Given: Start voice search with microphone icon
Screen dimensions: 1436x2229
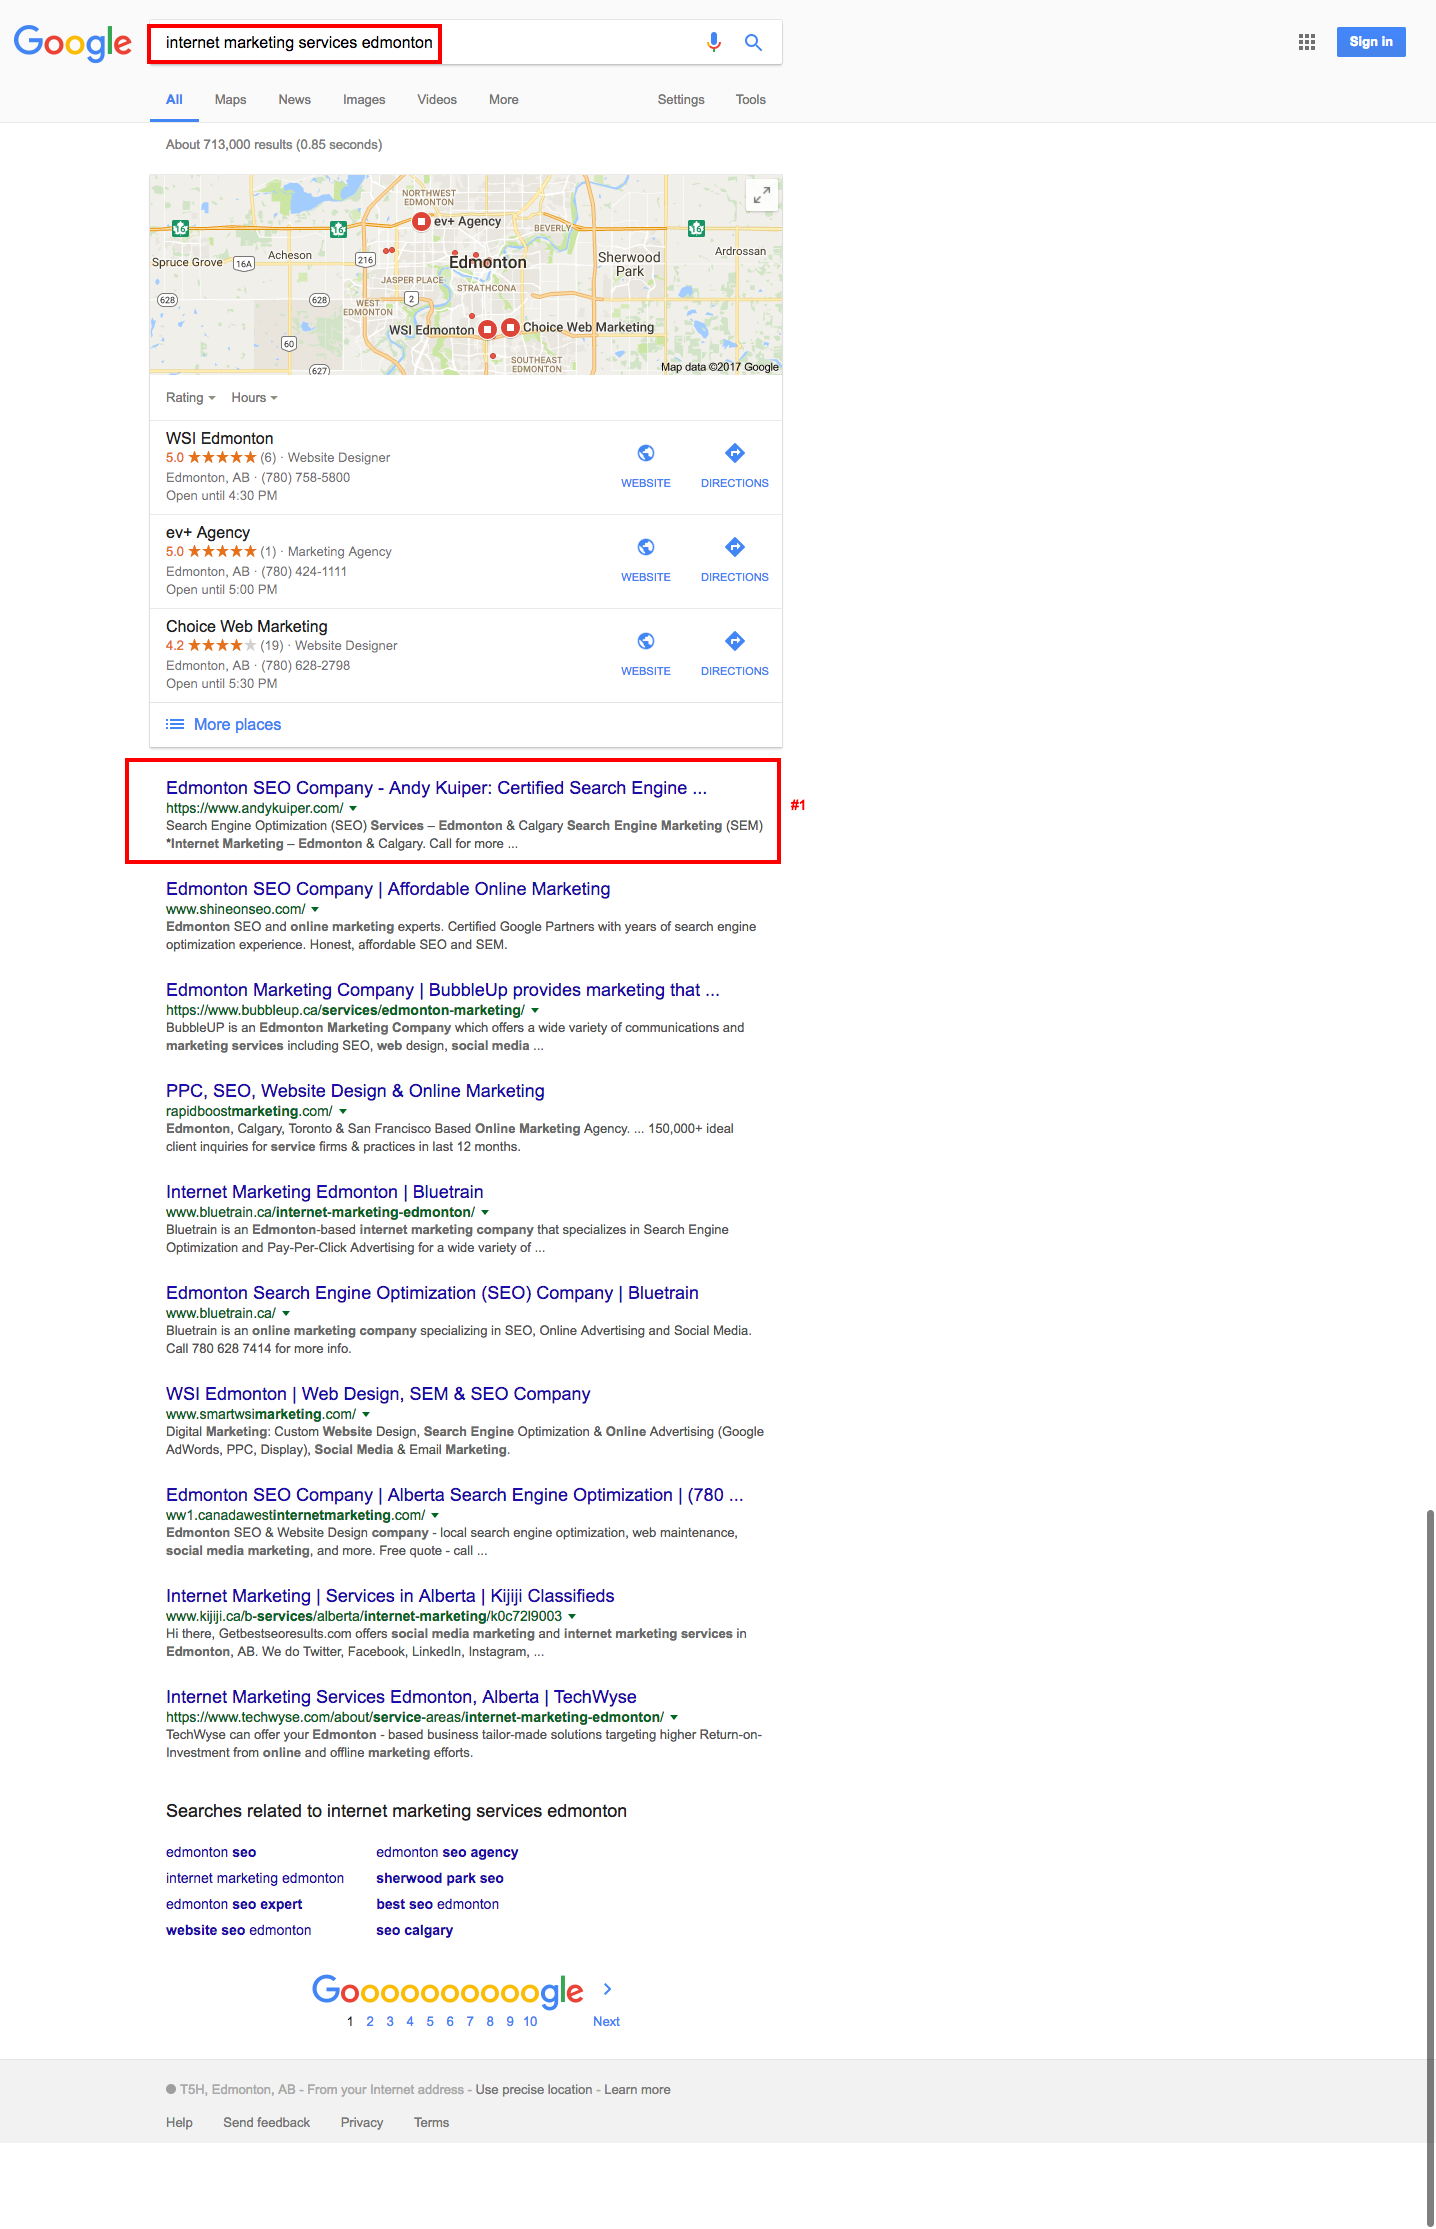Looking at the screenshot, I should (x=714, y=42).
